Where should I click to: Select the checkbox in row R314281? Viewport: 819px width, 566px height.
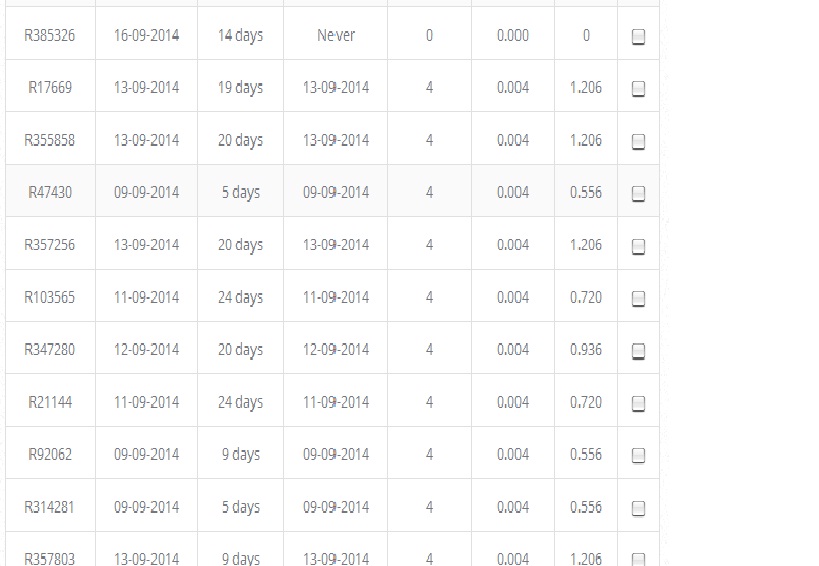(x=639, y=508)
